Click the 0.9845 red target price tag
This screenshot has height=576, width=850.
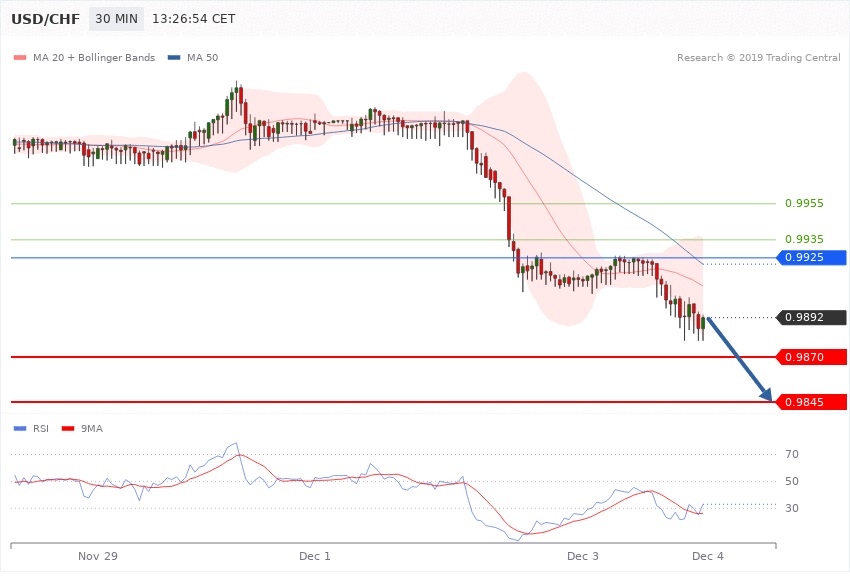(x=812, y=402)
